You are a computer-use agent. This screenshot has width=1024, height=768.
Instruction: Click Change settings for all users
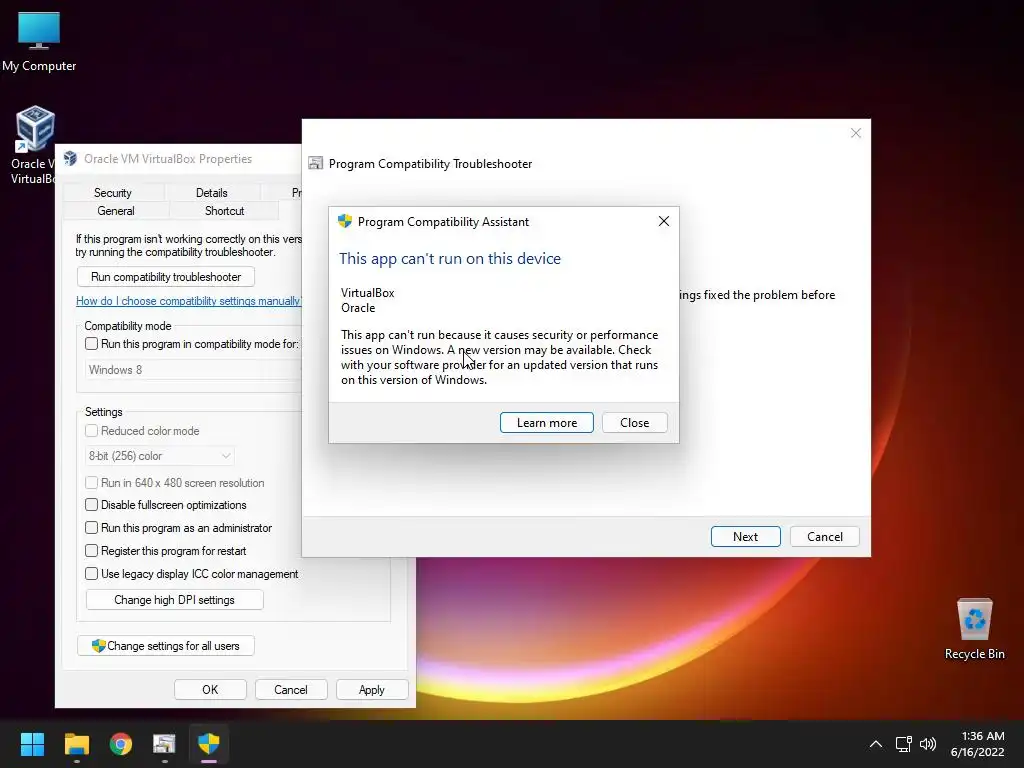pyautogui.click(x=166, y=646)
